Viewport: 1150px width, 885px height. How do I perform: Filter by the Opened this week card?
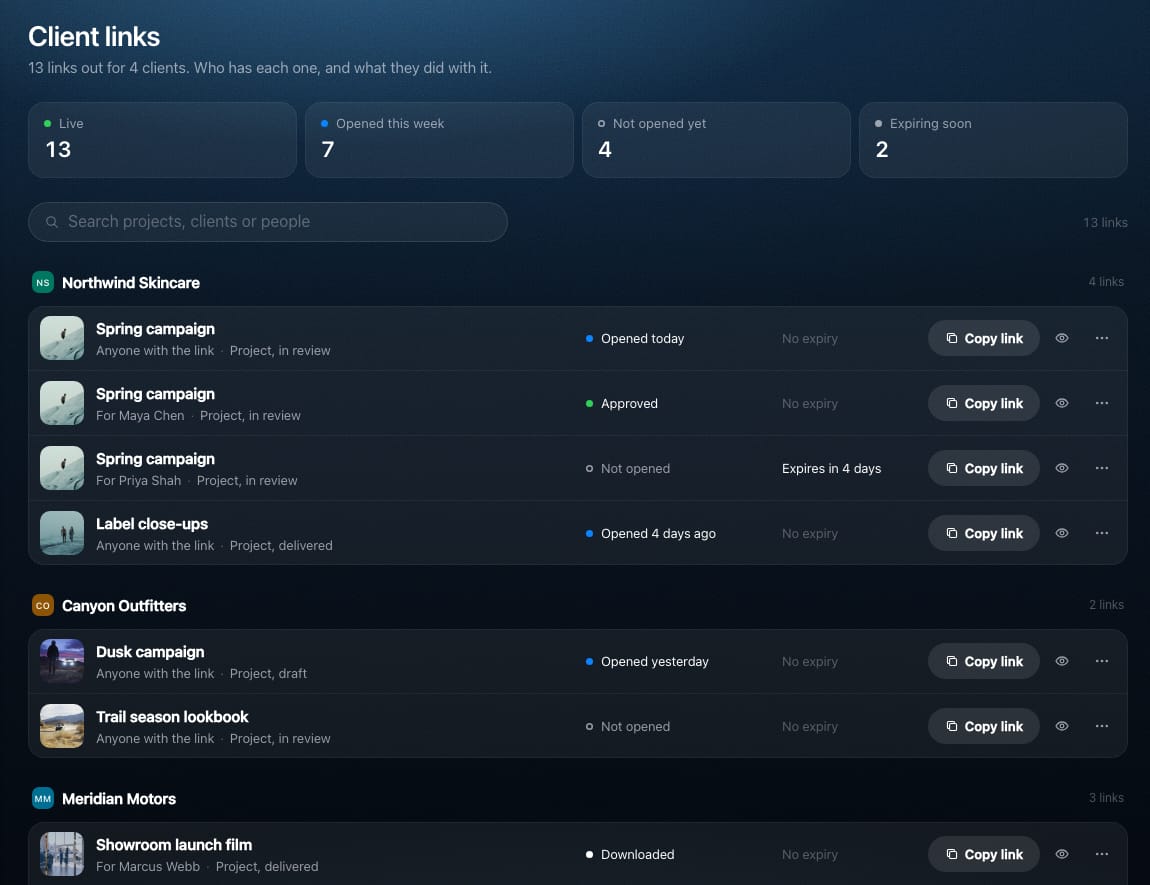439,139
